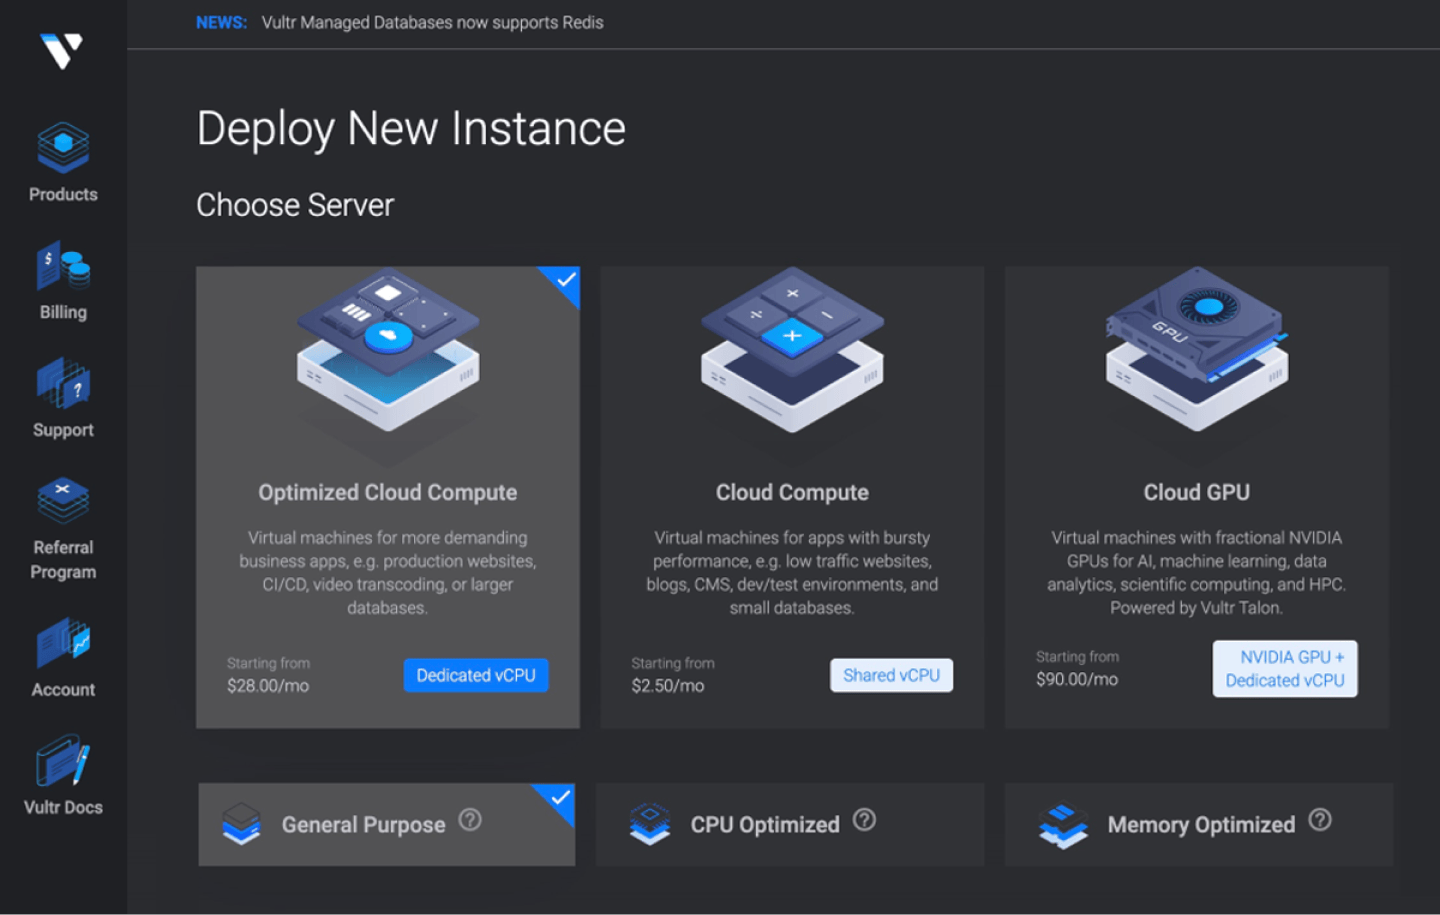Click the Cloud Compute server illustration
The image size is (1440, 915).
[792, 349]
